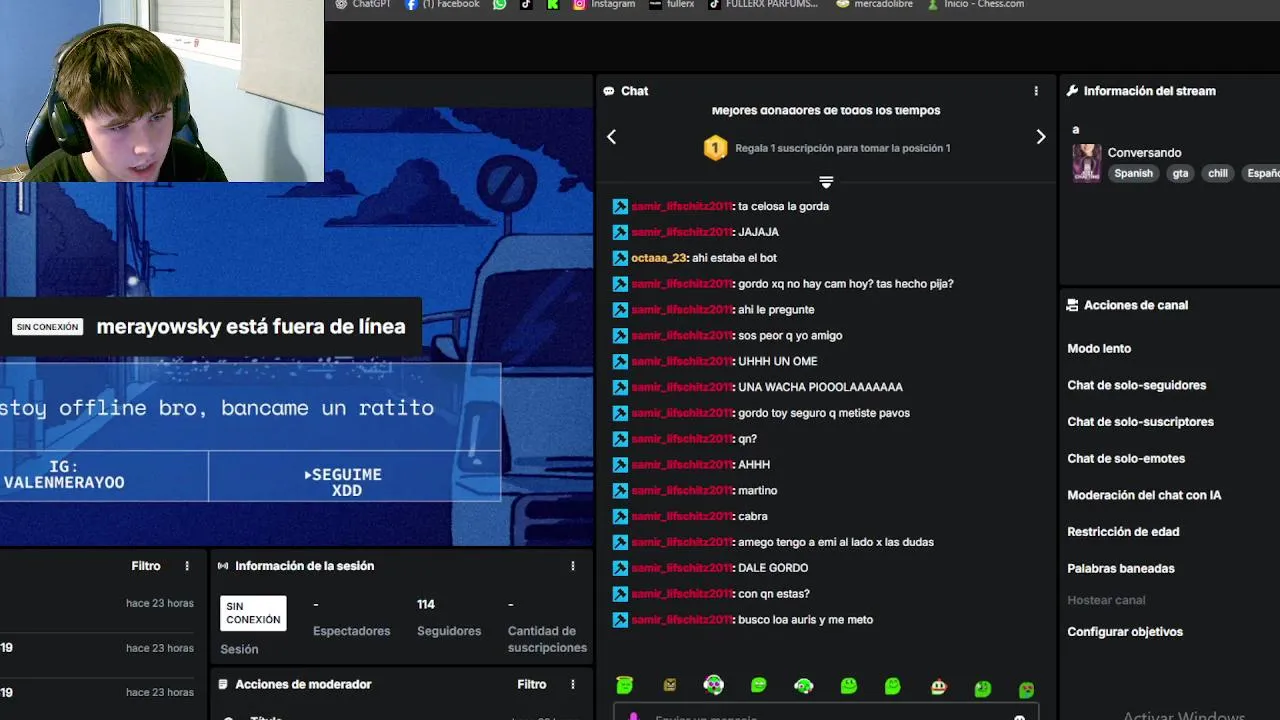The height and width of the screenshot is (720, 1280).
Task: Go to next top donors slide
Action: (1040, 137)
